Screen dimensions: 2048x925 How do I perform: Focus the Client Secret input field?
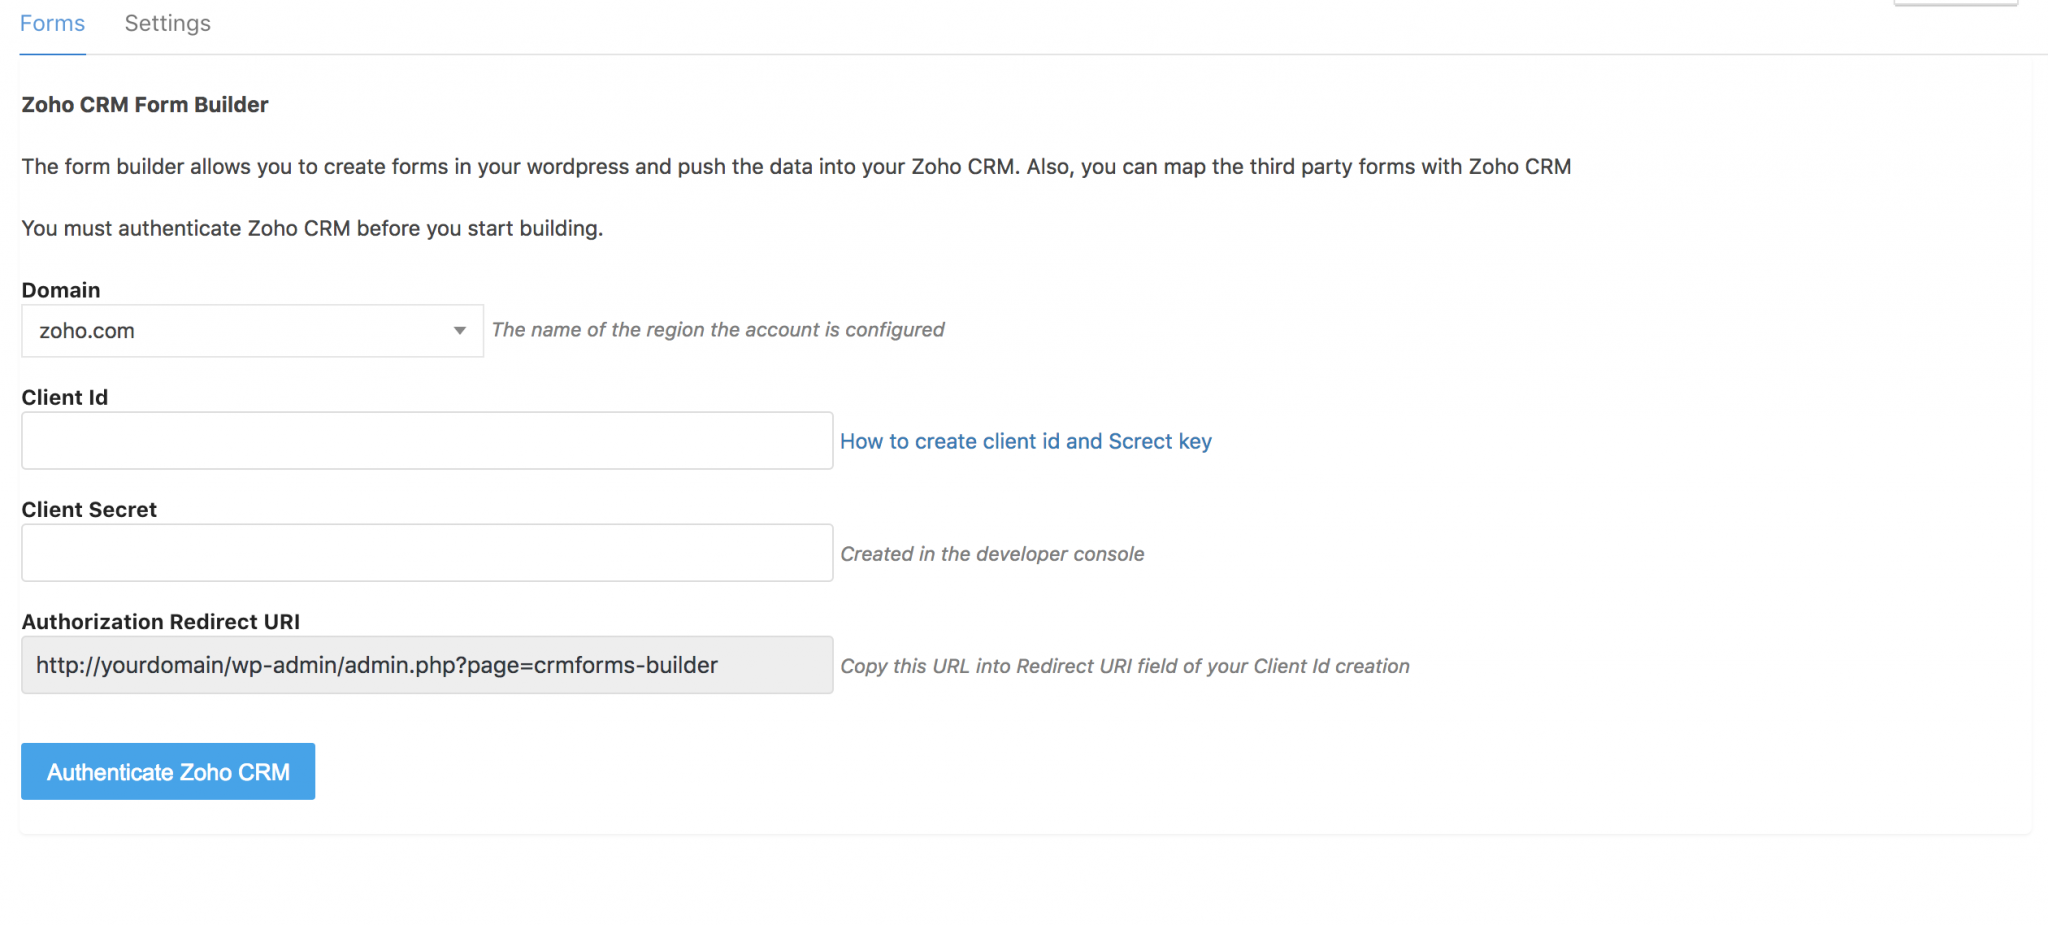pyautogui.click(x=427, y=553)
